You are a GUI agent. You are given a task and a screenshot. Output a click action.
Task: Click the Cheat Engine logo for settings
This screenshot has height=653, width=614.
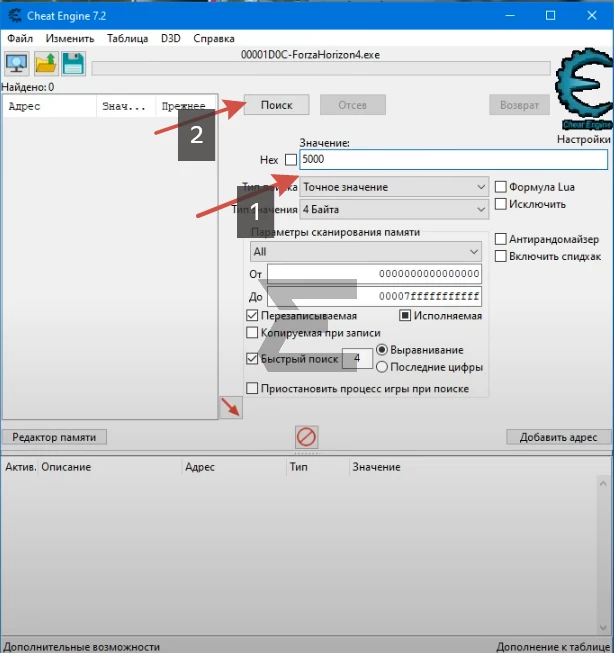point(584,89)
